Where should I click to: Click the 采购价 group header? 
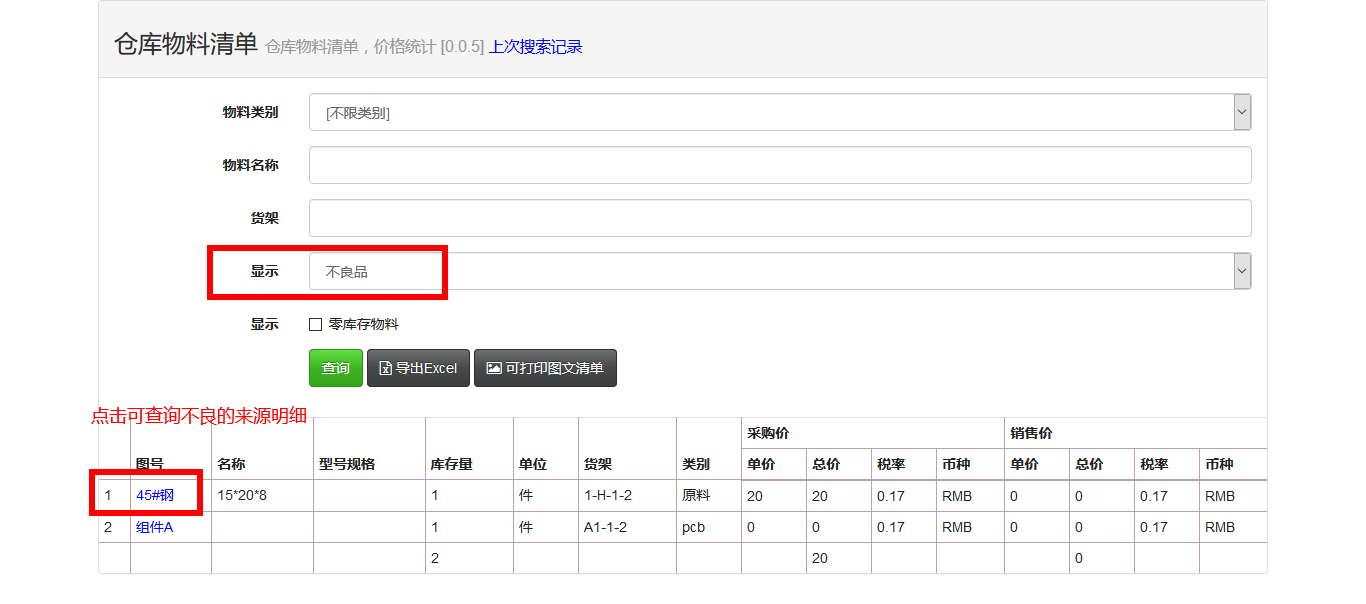click(x=768, y=433)
